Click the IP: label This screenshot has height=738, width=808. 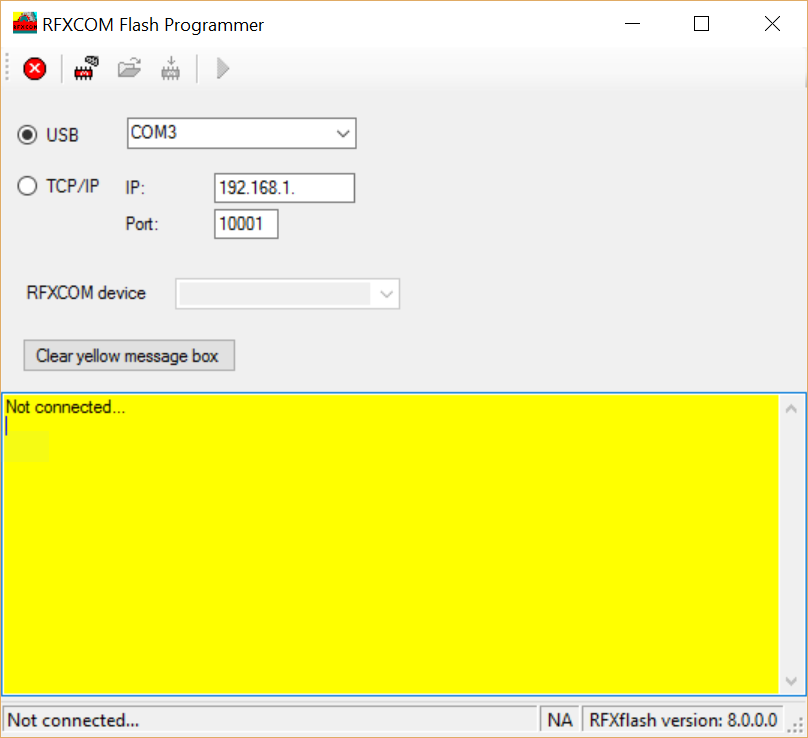135,188
